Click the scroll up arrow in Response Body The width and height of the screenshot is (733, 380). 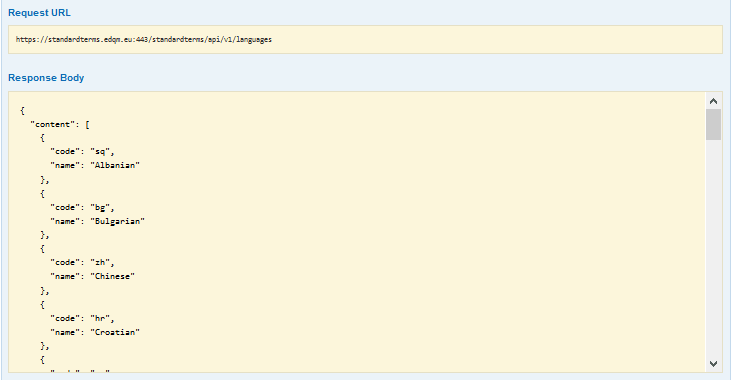[713, 101]
